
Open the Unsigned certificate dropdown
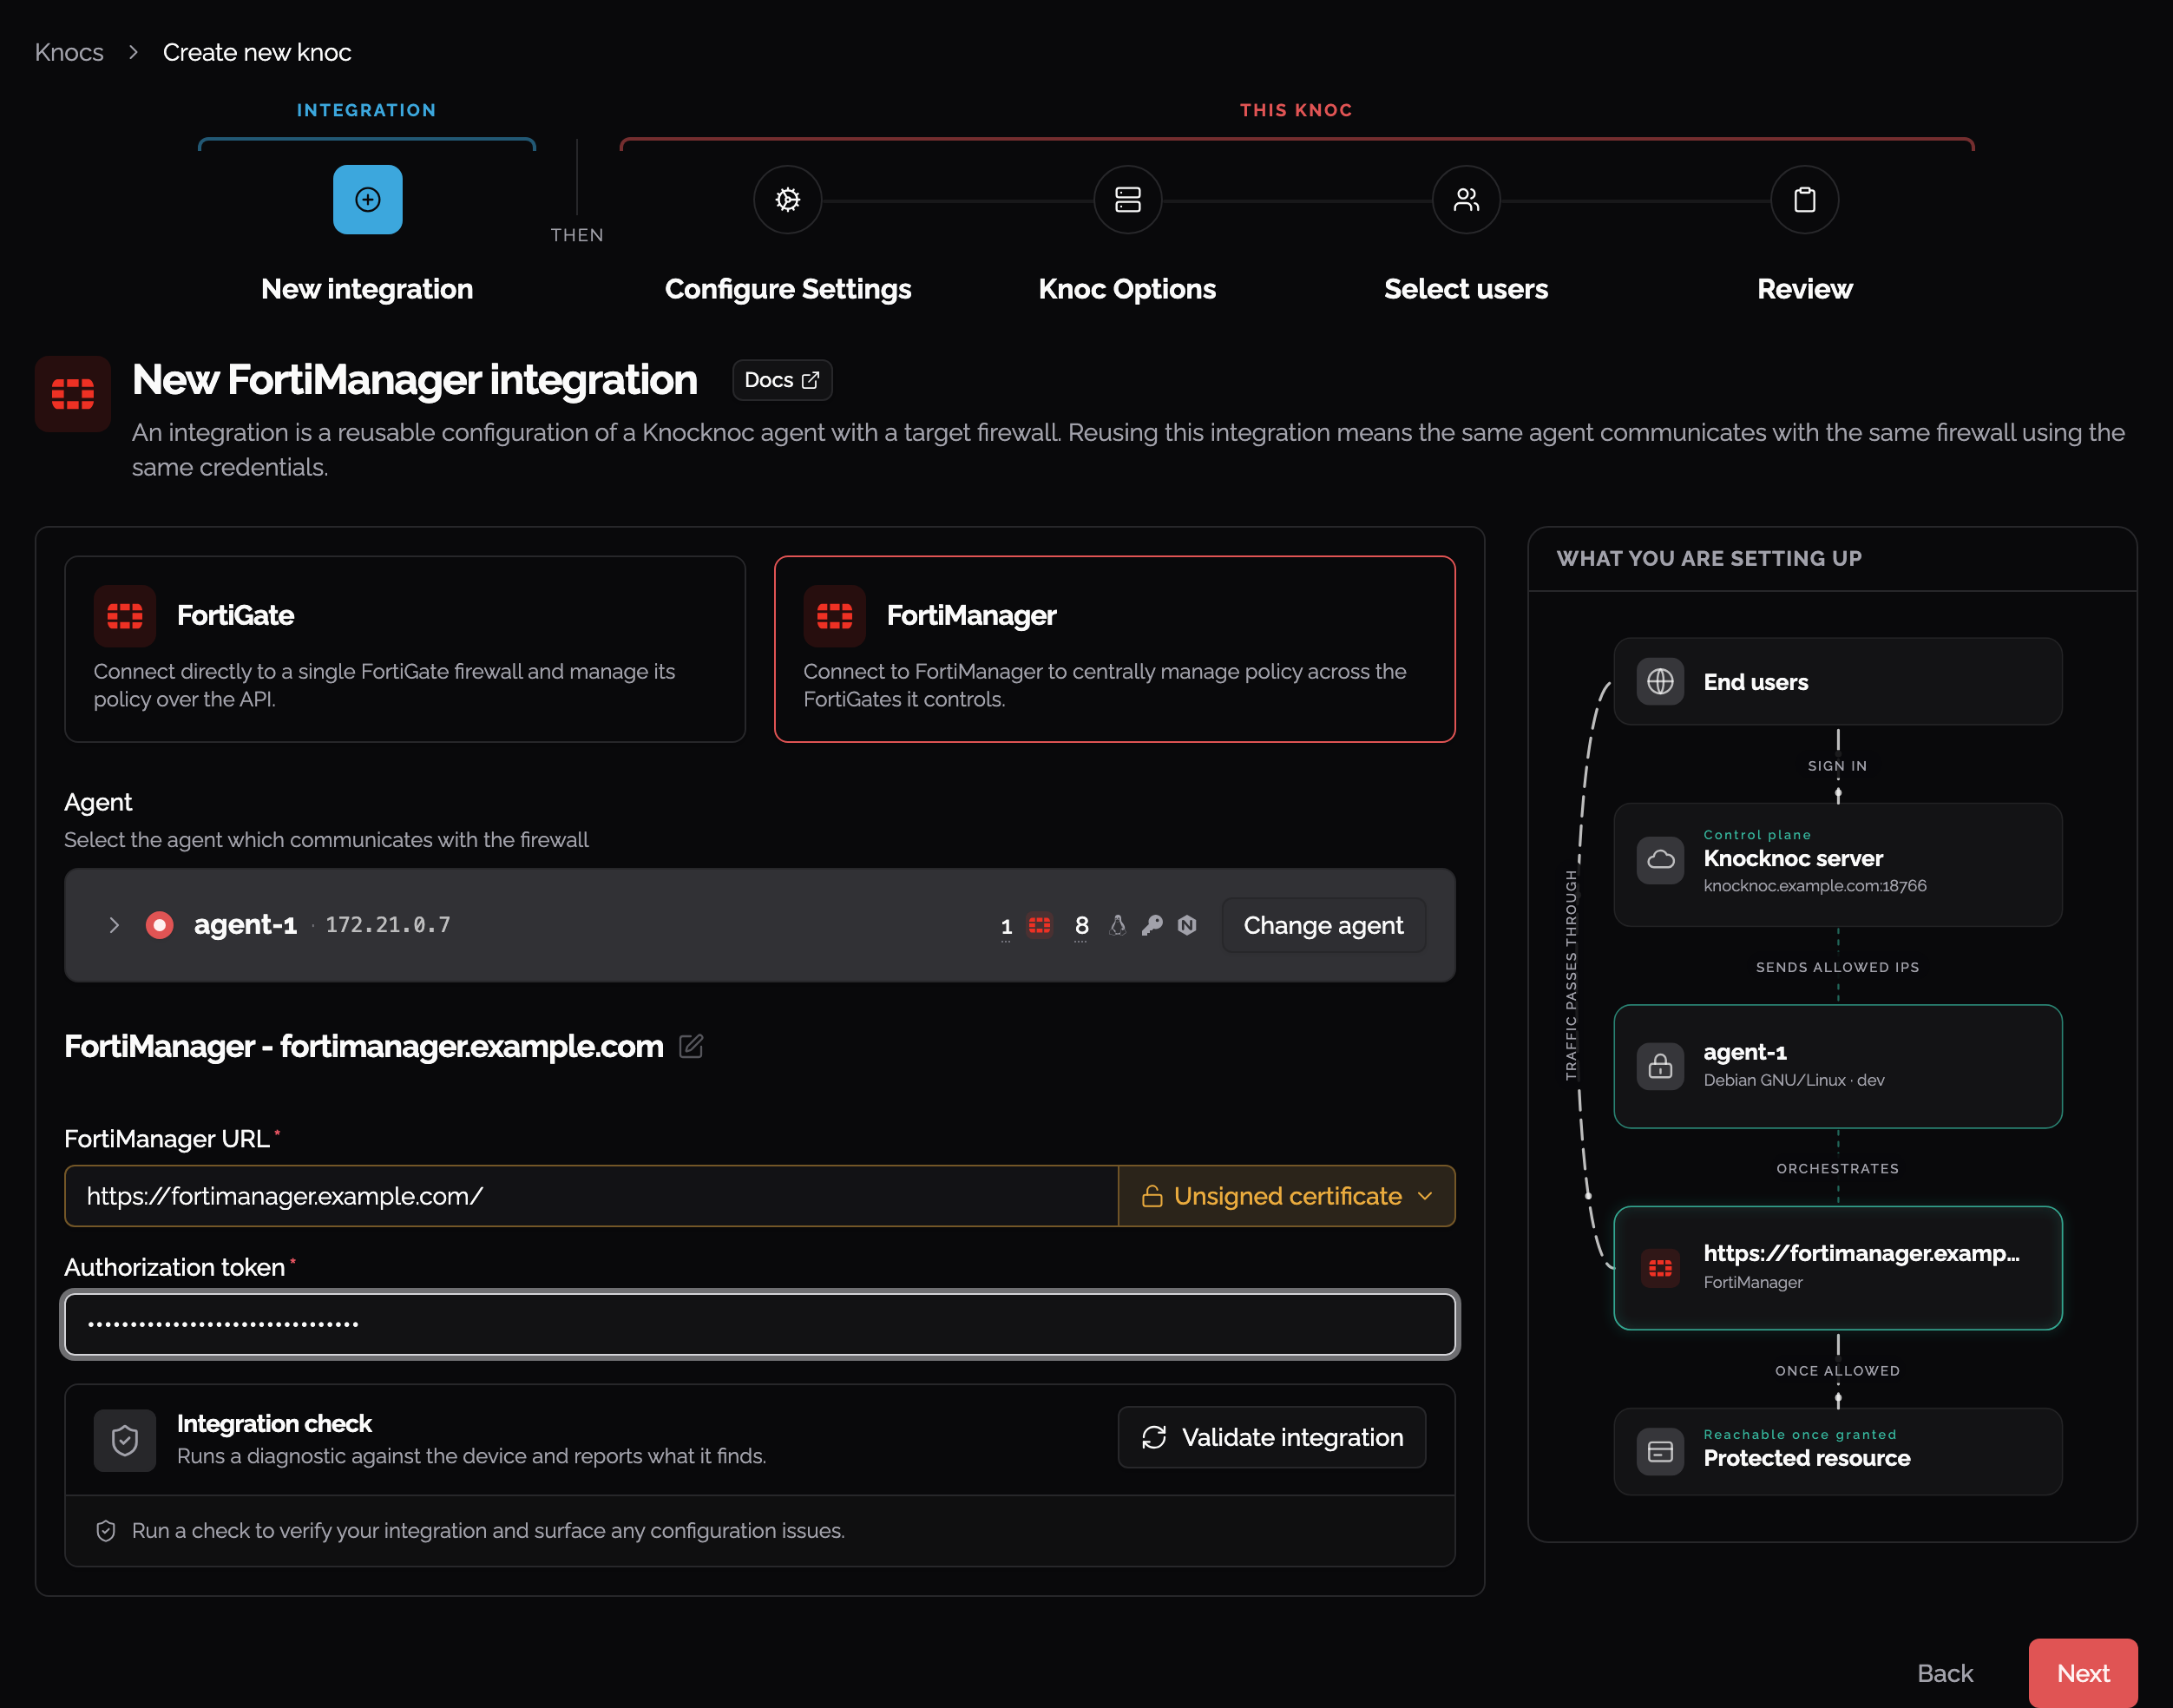1286,1196
